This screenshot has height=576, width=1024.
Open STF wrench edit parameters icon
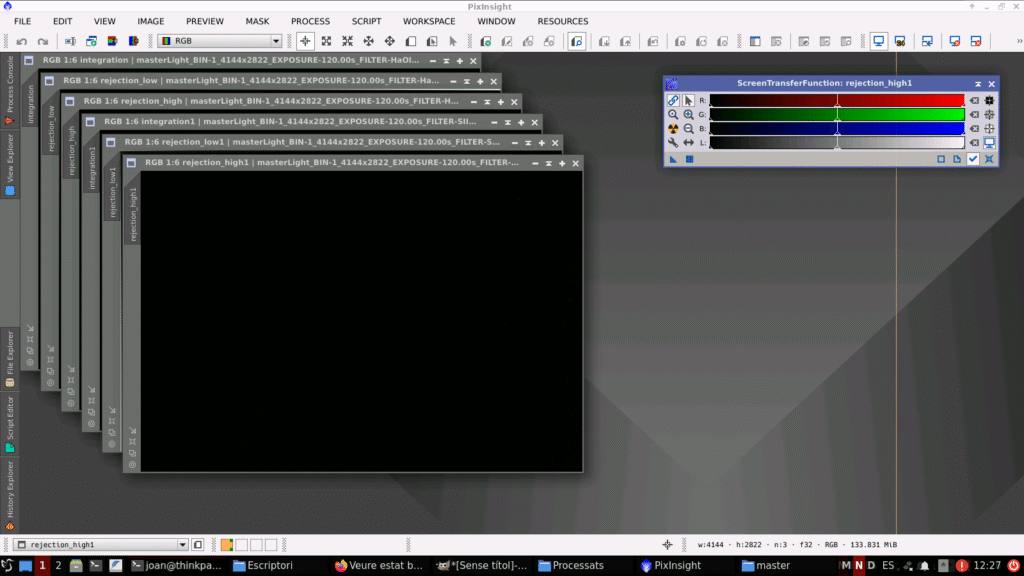tap(673, 143)
